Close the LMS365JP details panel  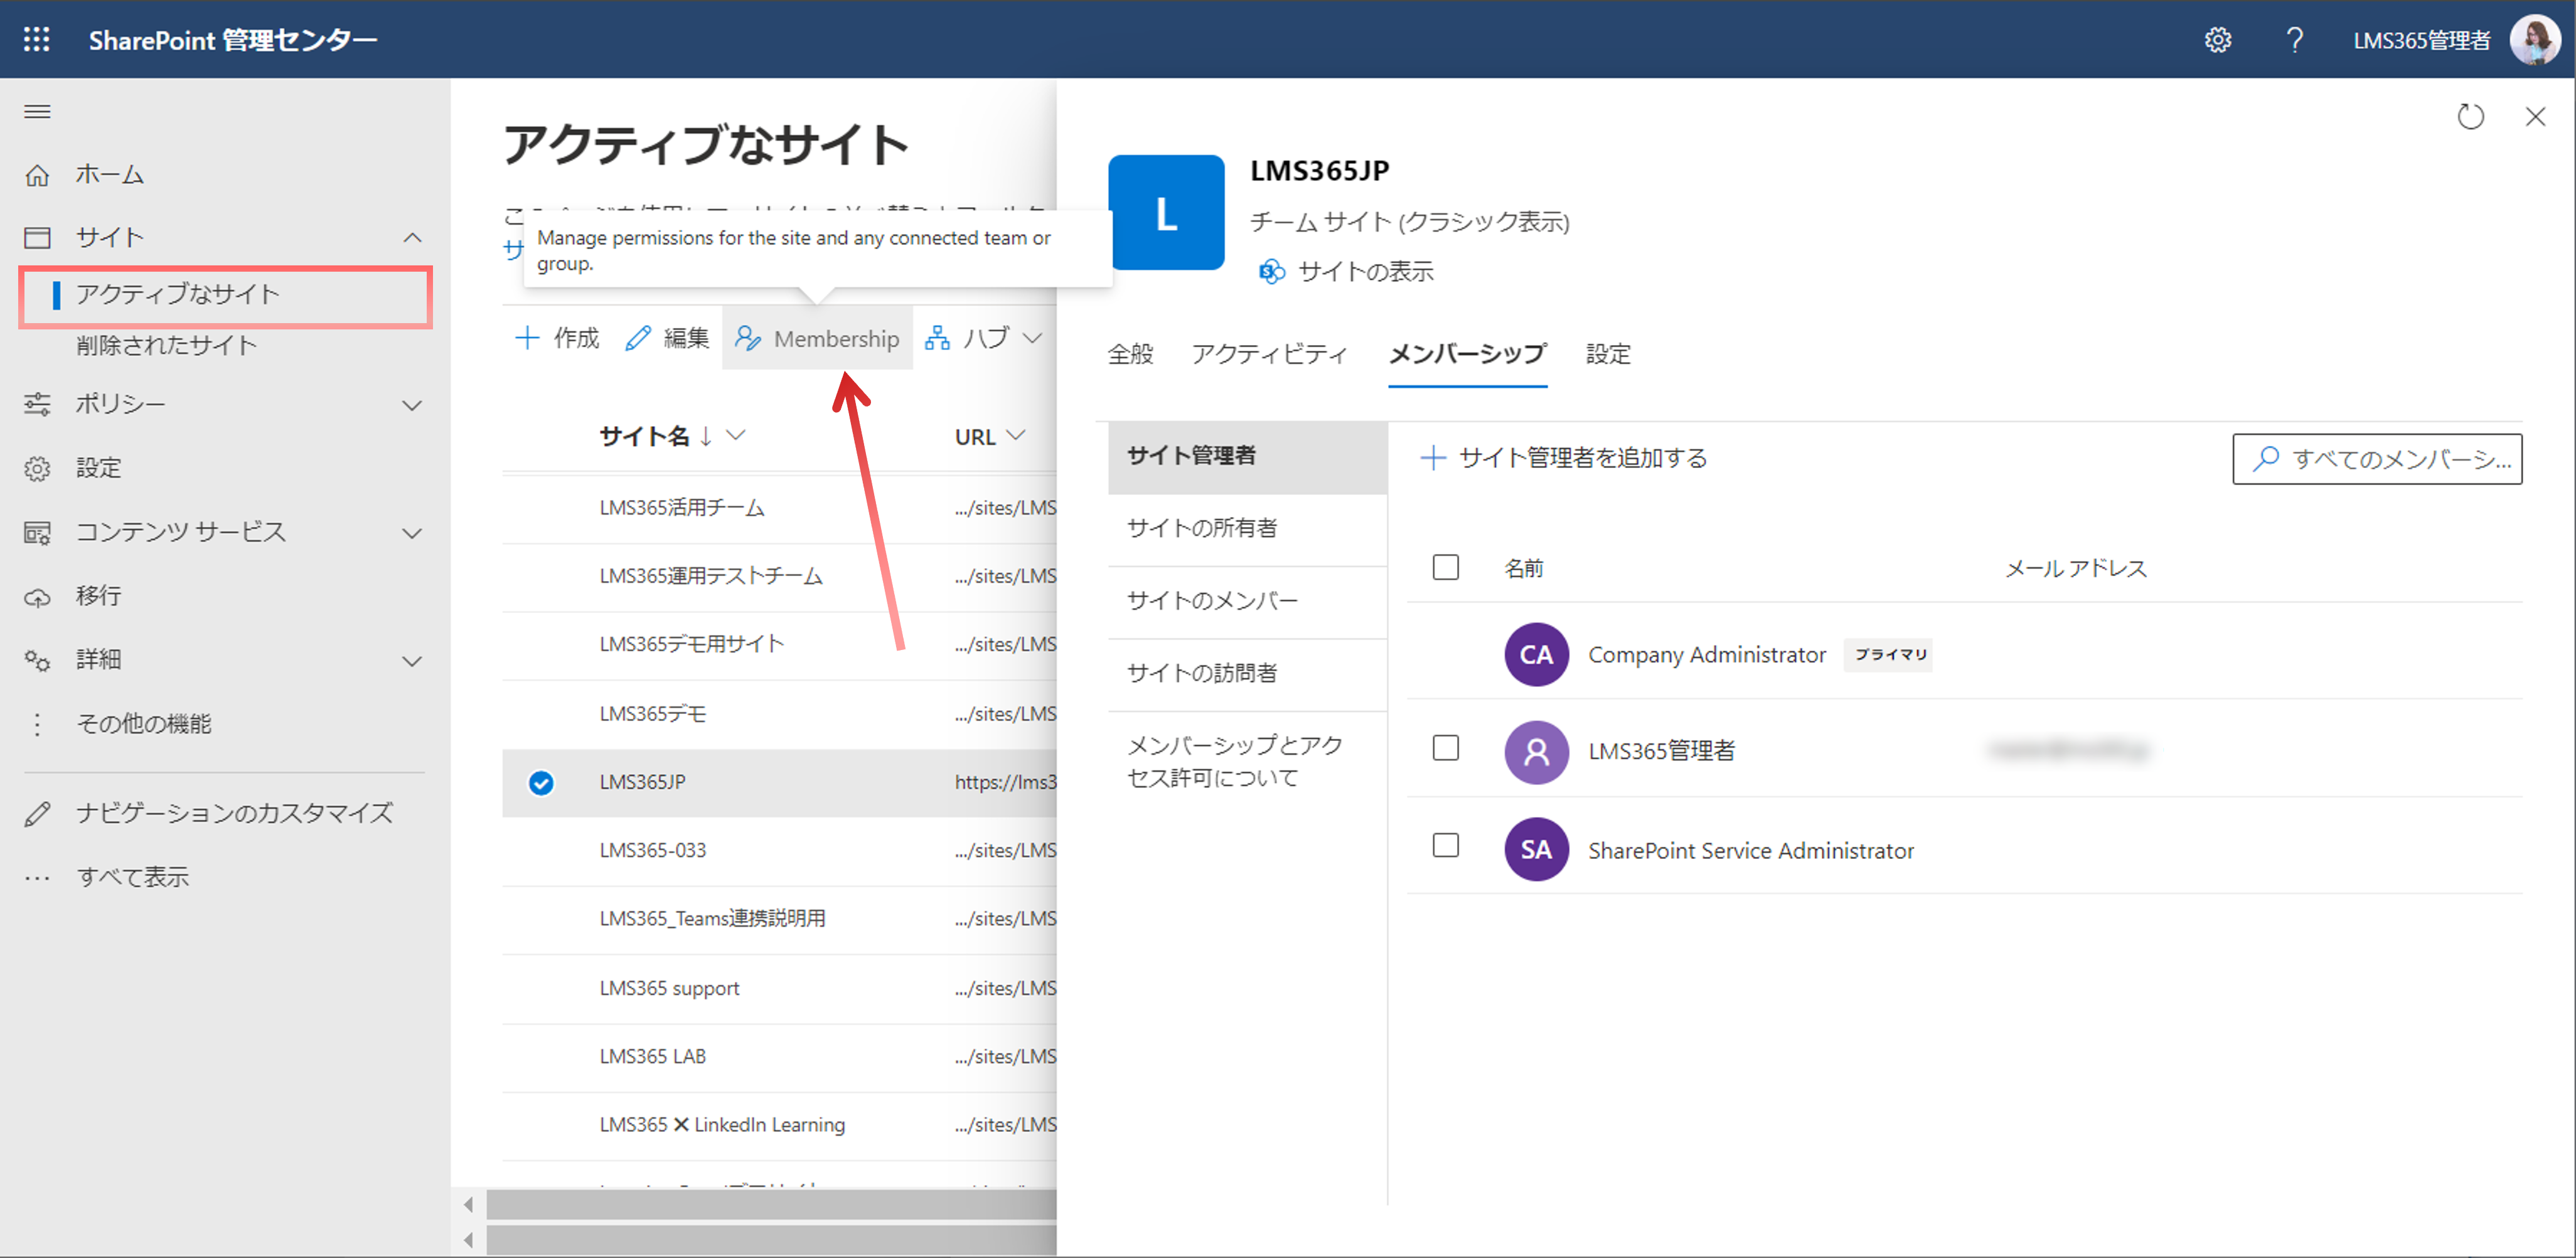coord(2535,116)
